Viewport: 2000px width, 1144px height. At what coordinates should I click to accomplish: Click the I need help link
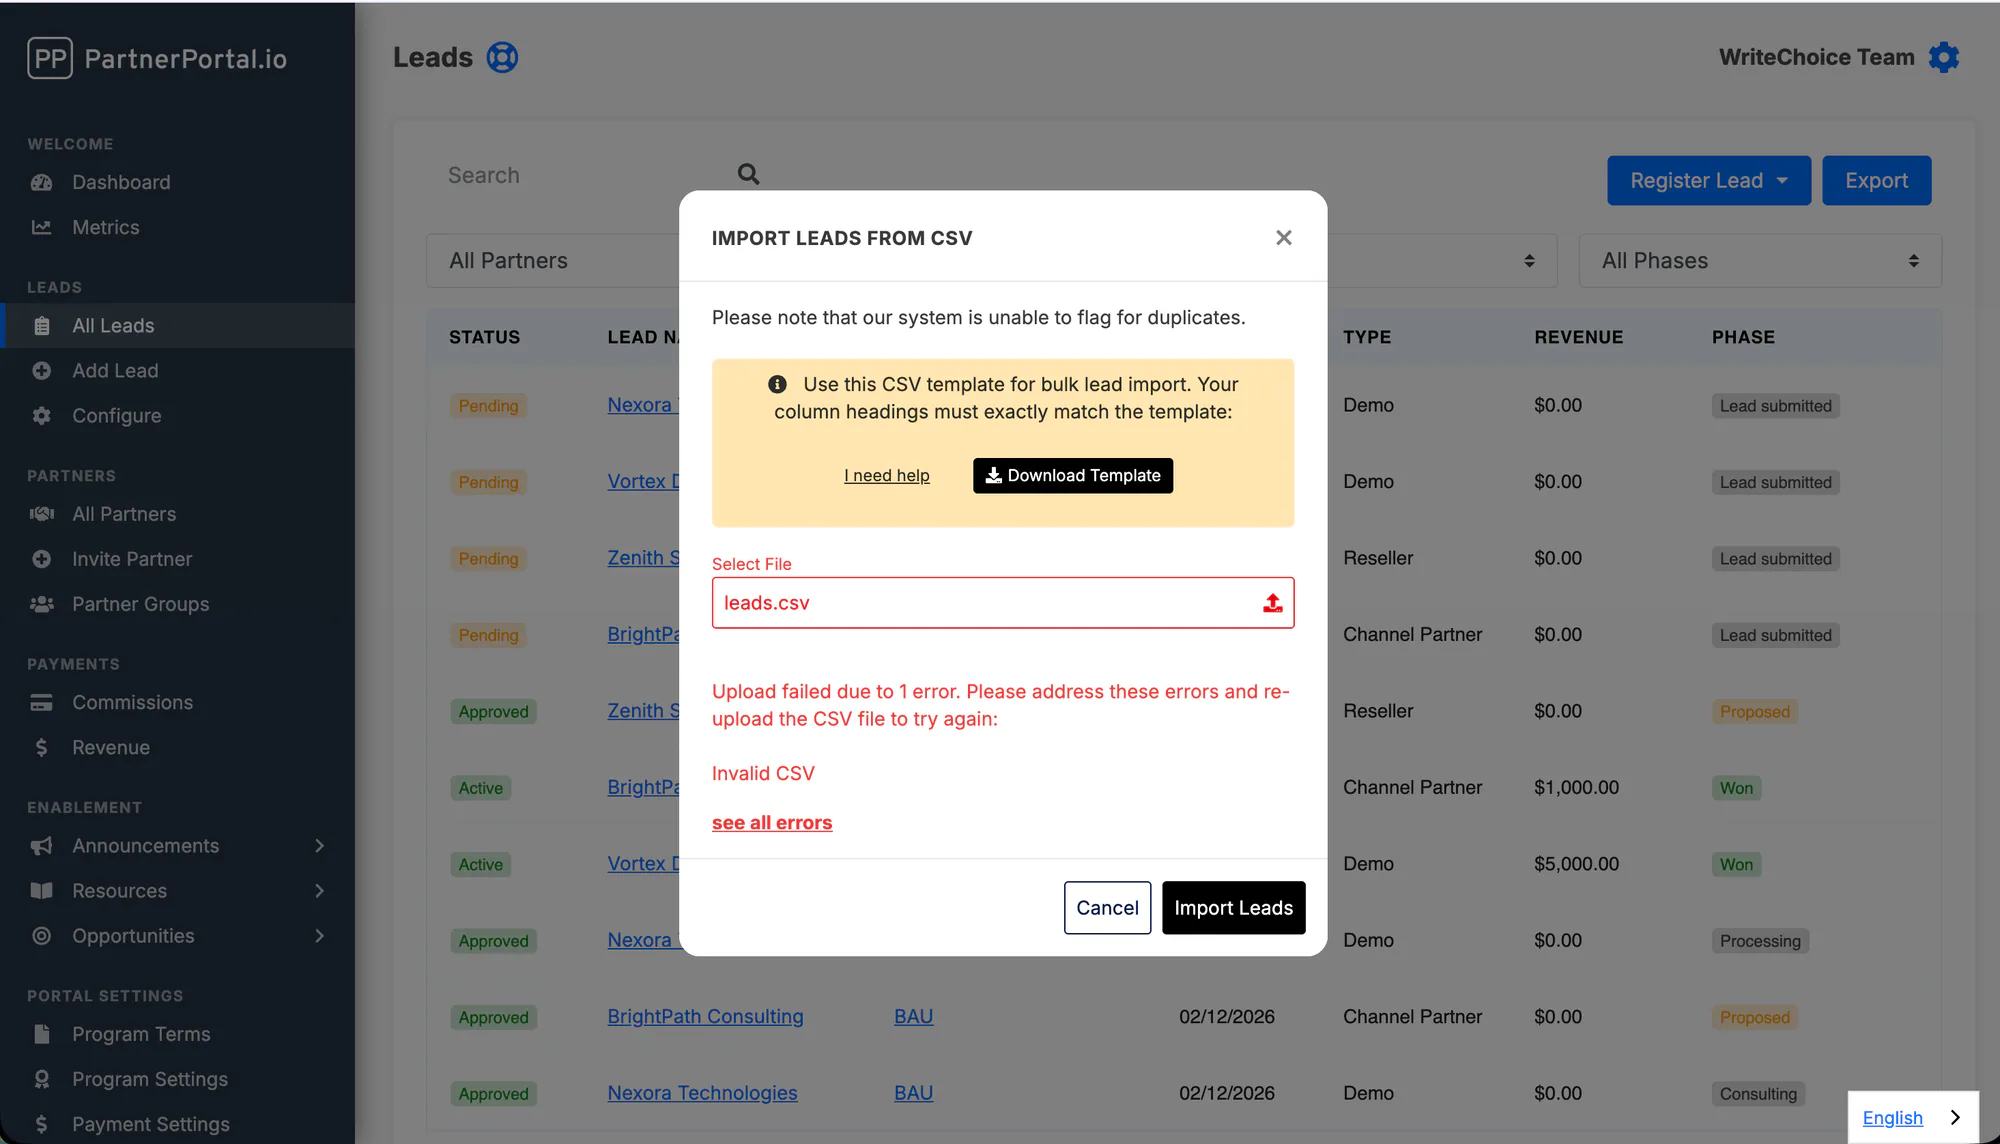point(886,476)
